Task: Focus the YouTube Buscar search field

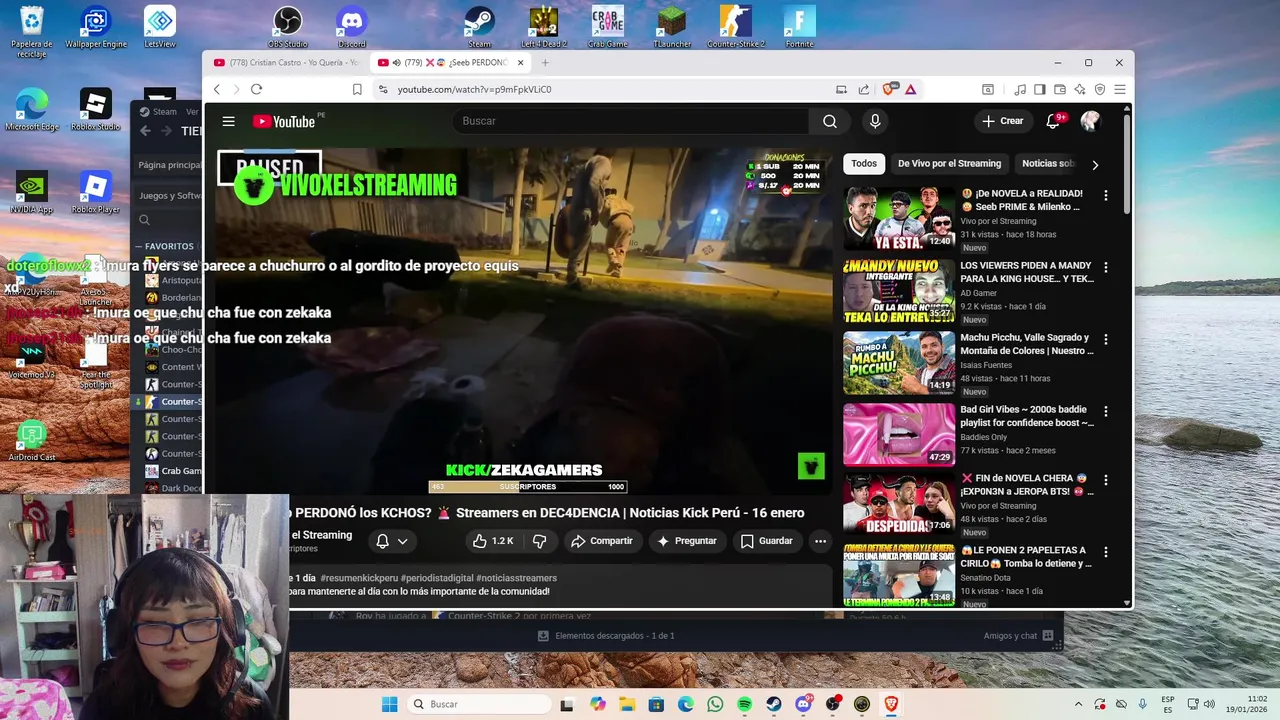Action: [630, 121]
